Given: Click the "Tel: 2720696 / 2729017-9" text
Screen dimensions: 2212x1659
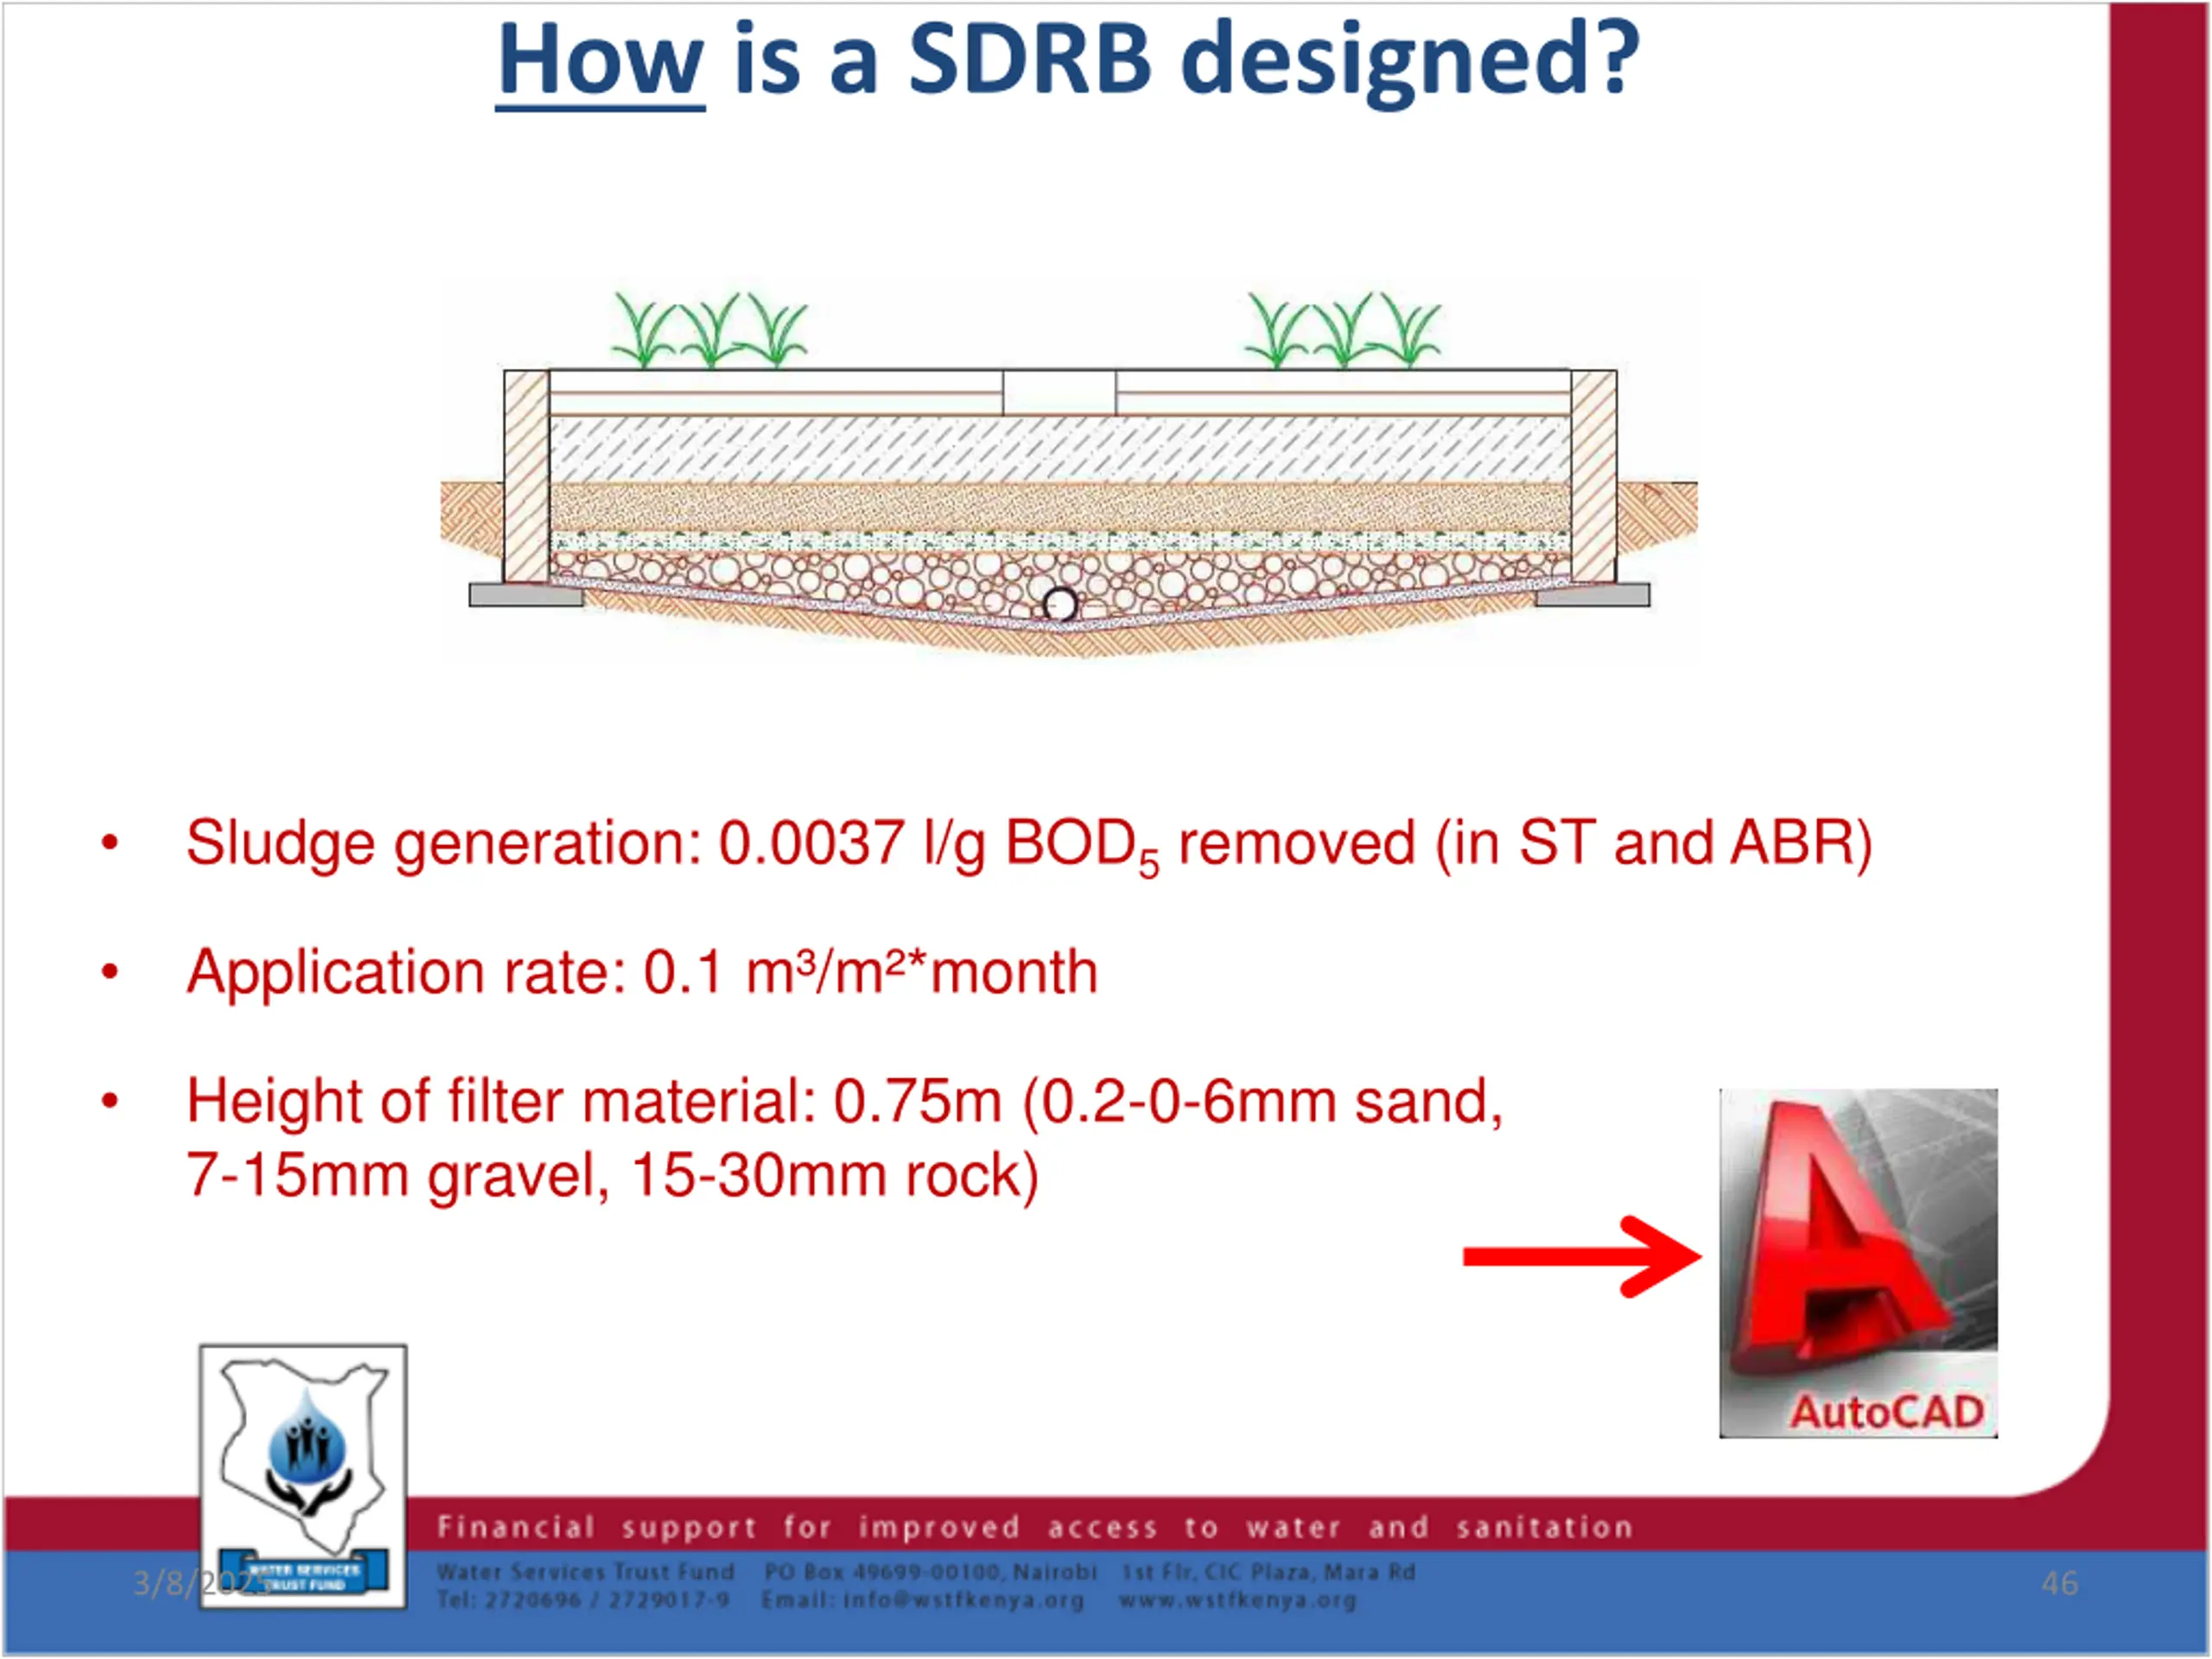Looking at the screenshot, I should point(583,1600).
